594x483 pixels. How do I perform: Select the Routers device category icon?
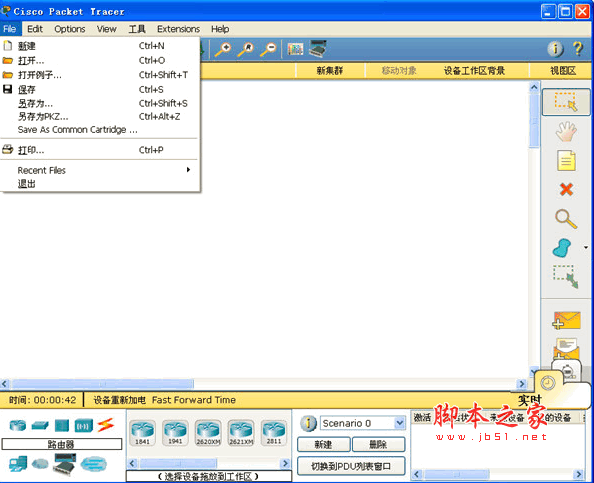click(18, 425)
